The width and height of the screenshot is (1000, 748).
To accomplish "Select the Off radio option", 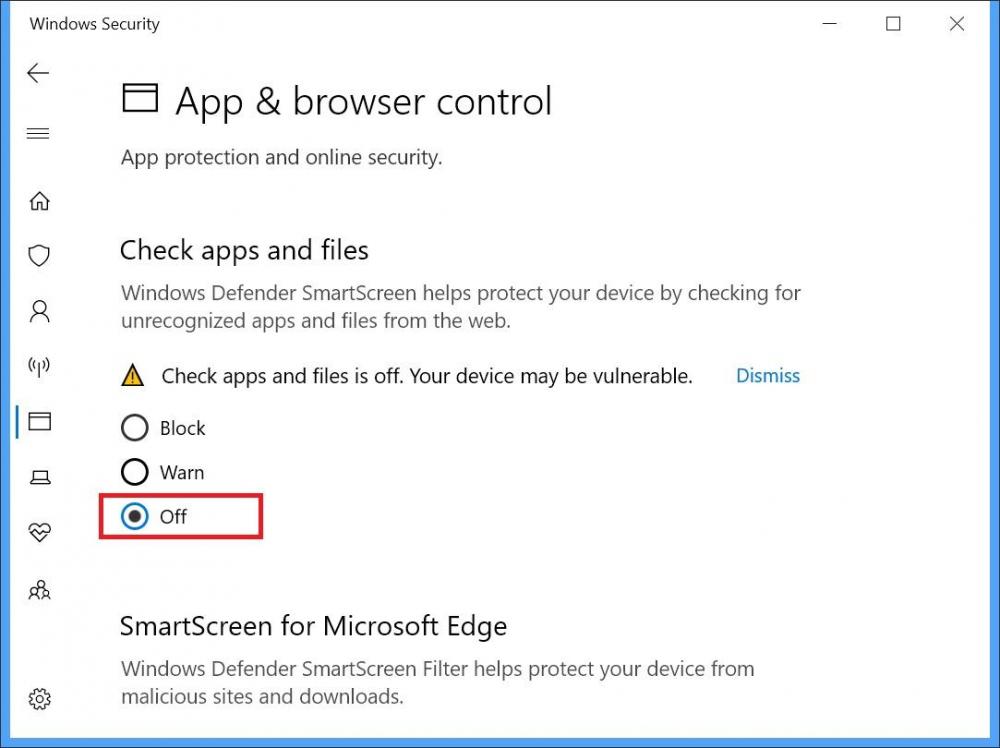I will click(154, 516).
